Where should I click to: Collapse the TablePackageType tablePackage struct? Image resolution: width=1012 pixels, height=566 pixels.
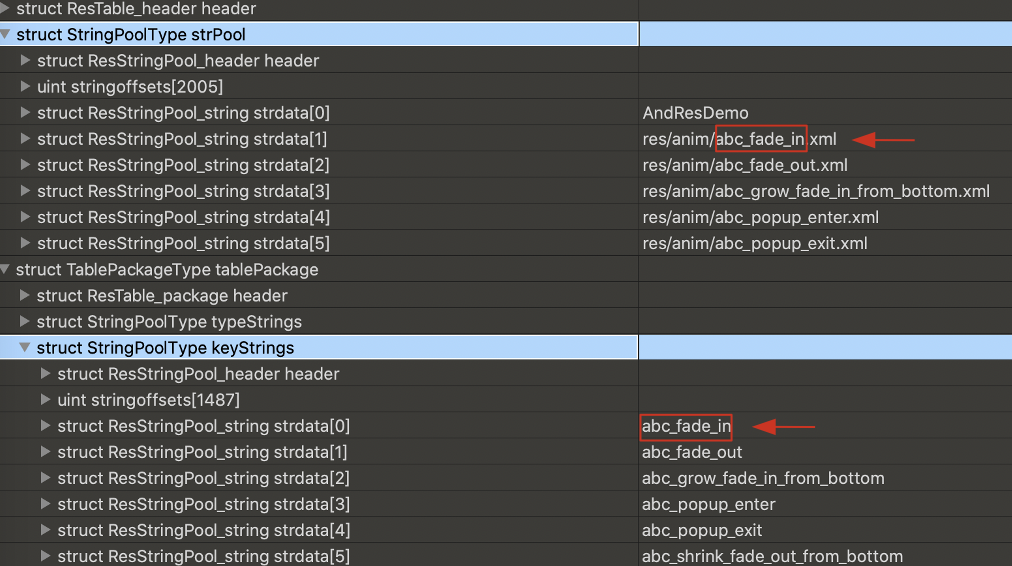coord(7,270)
